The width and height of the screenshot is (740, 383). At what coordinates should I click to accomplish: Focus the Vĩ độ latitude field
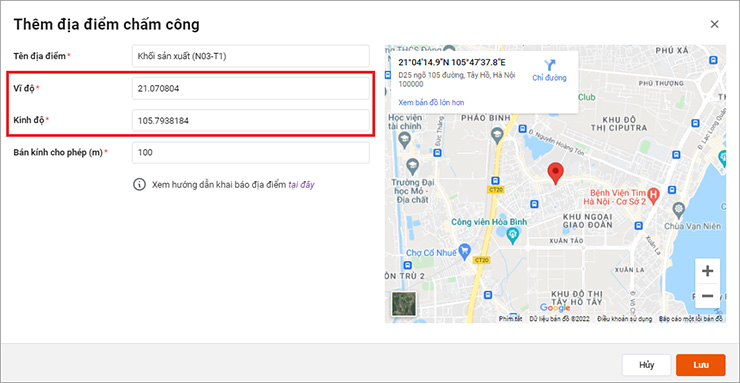(x=251, y=88)
